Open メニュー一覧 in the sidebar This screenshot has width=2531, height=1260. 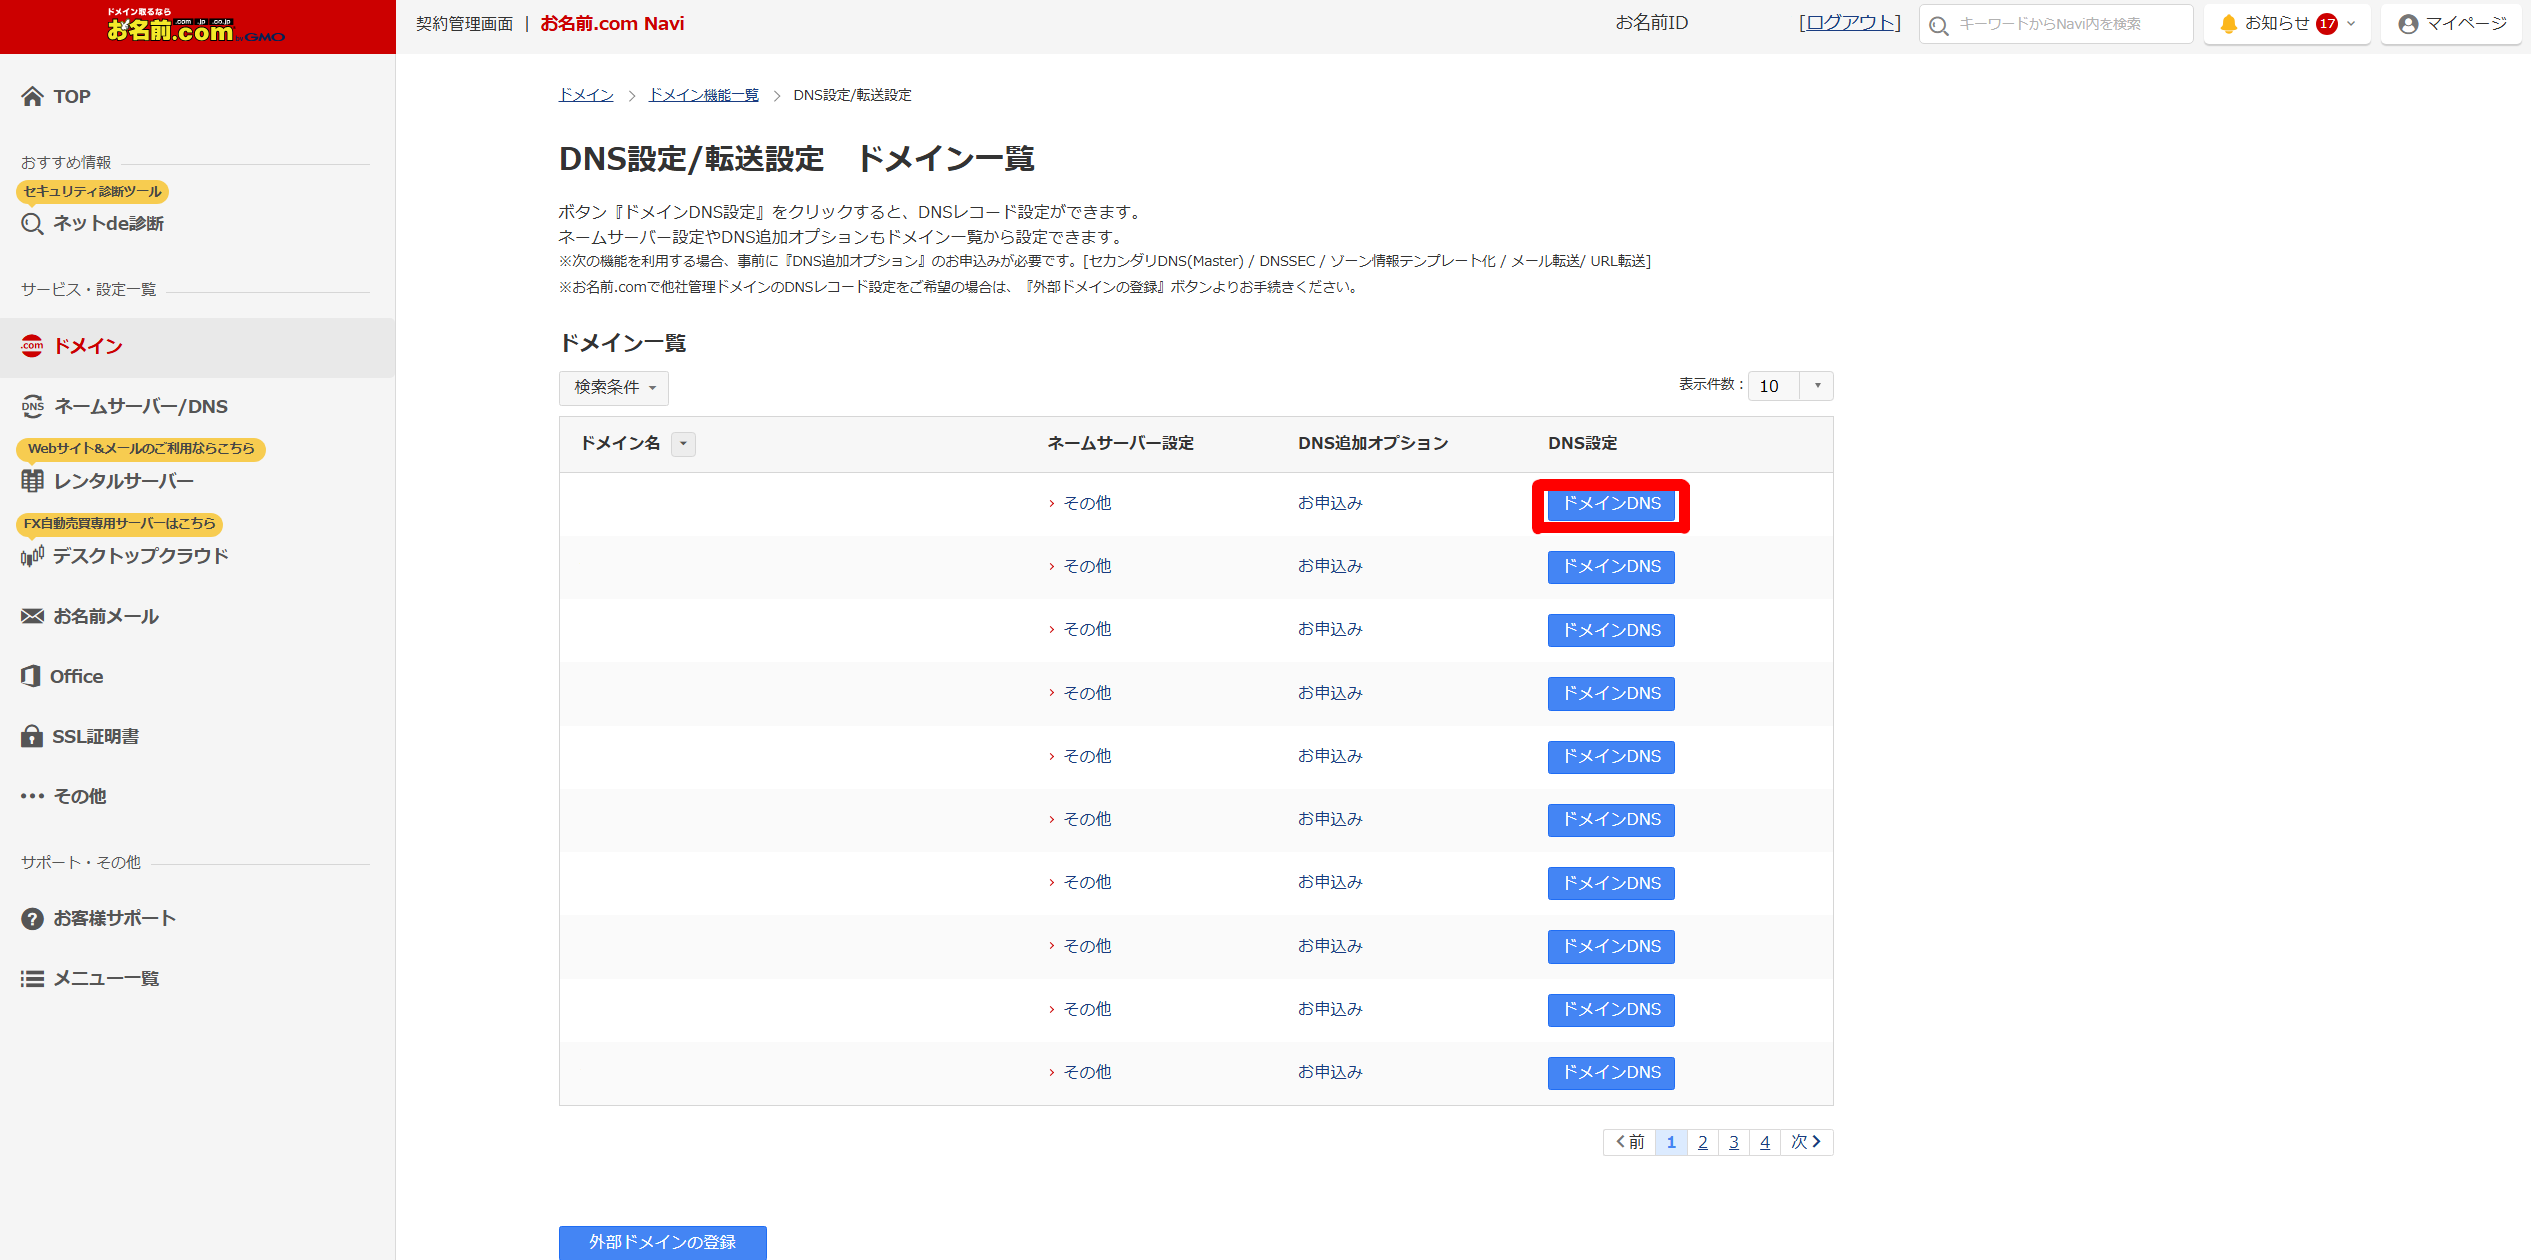105,978
